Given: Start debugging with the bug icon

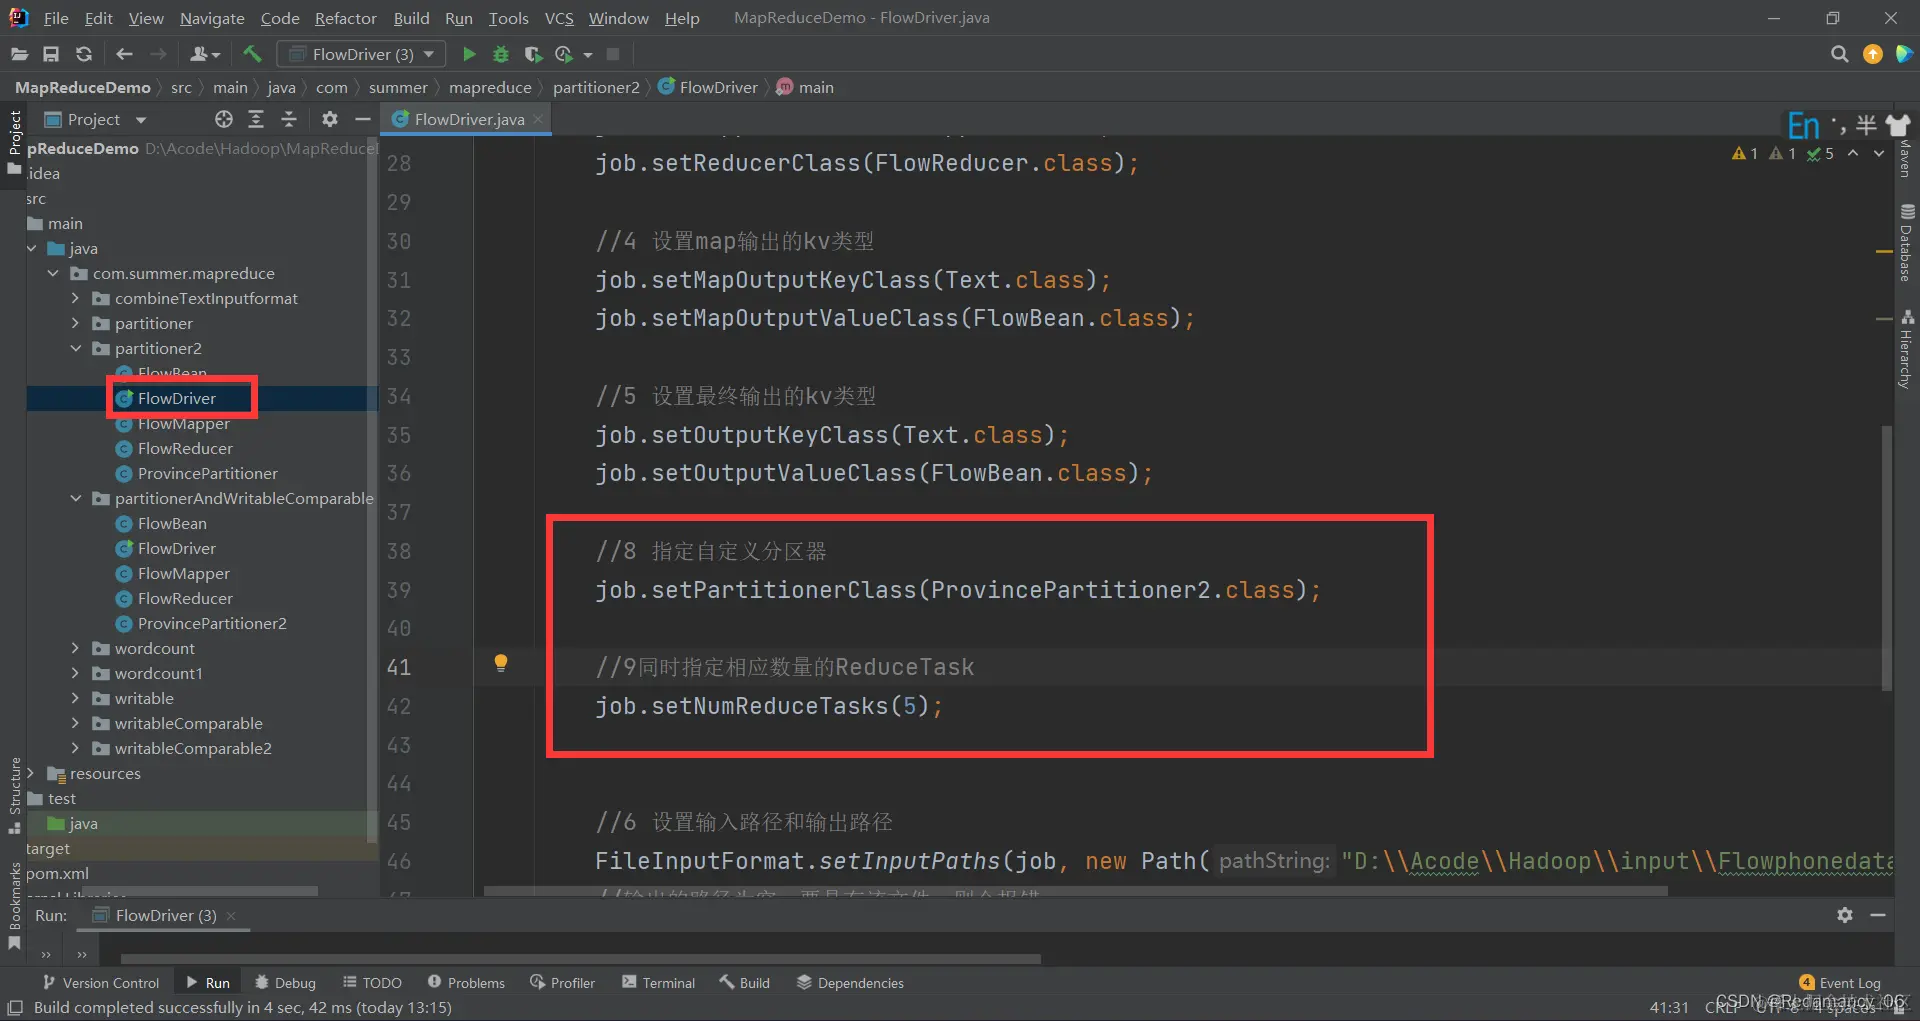Looking at the screenshot, I should 501,54.
